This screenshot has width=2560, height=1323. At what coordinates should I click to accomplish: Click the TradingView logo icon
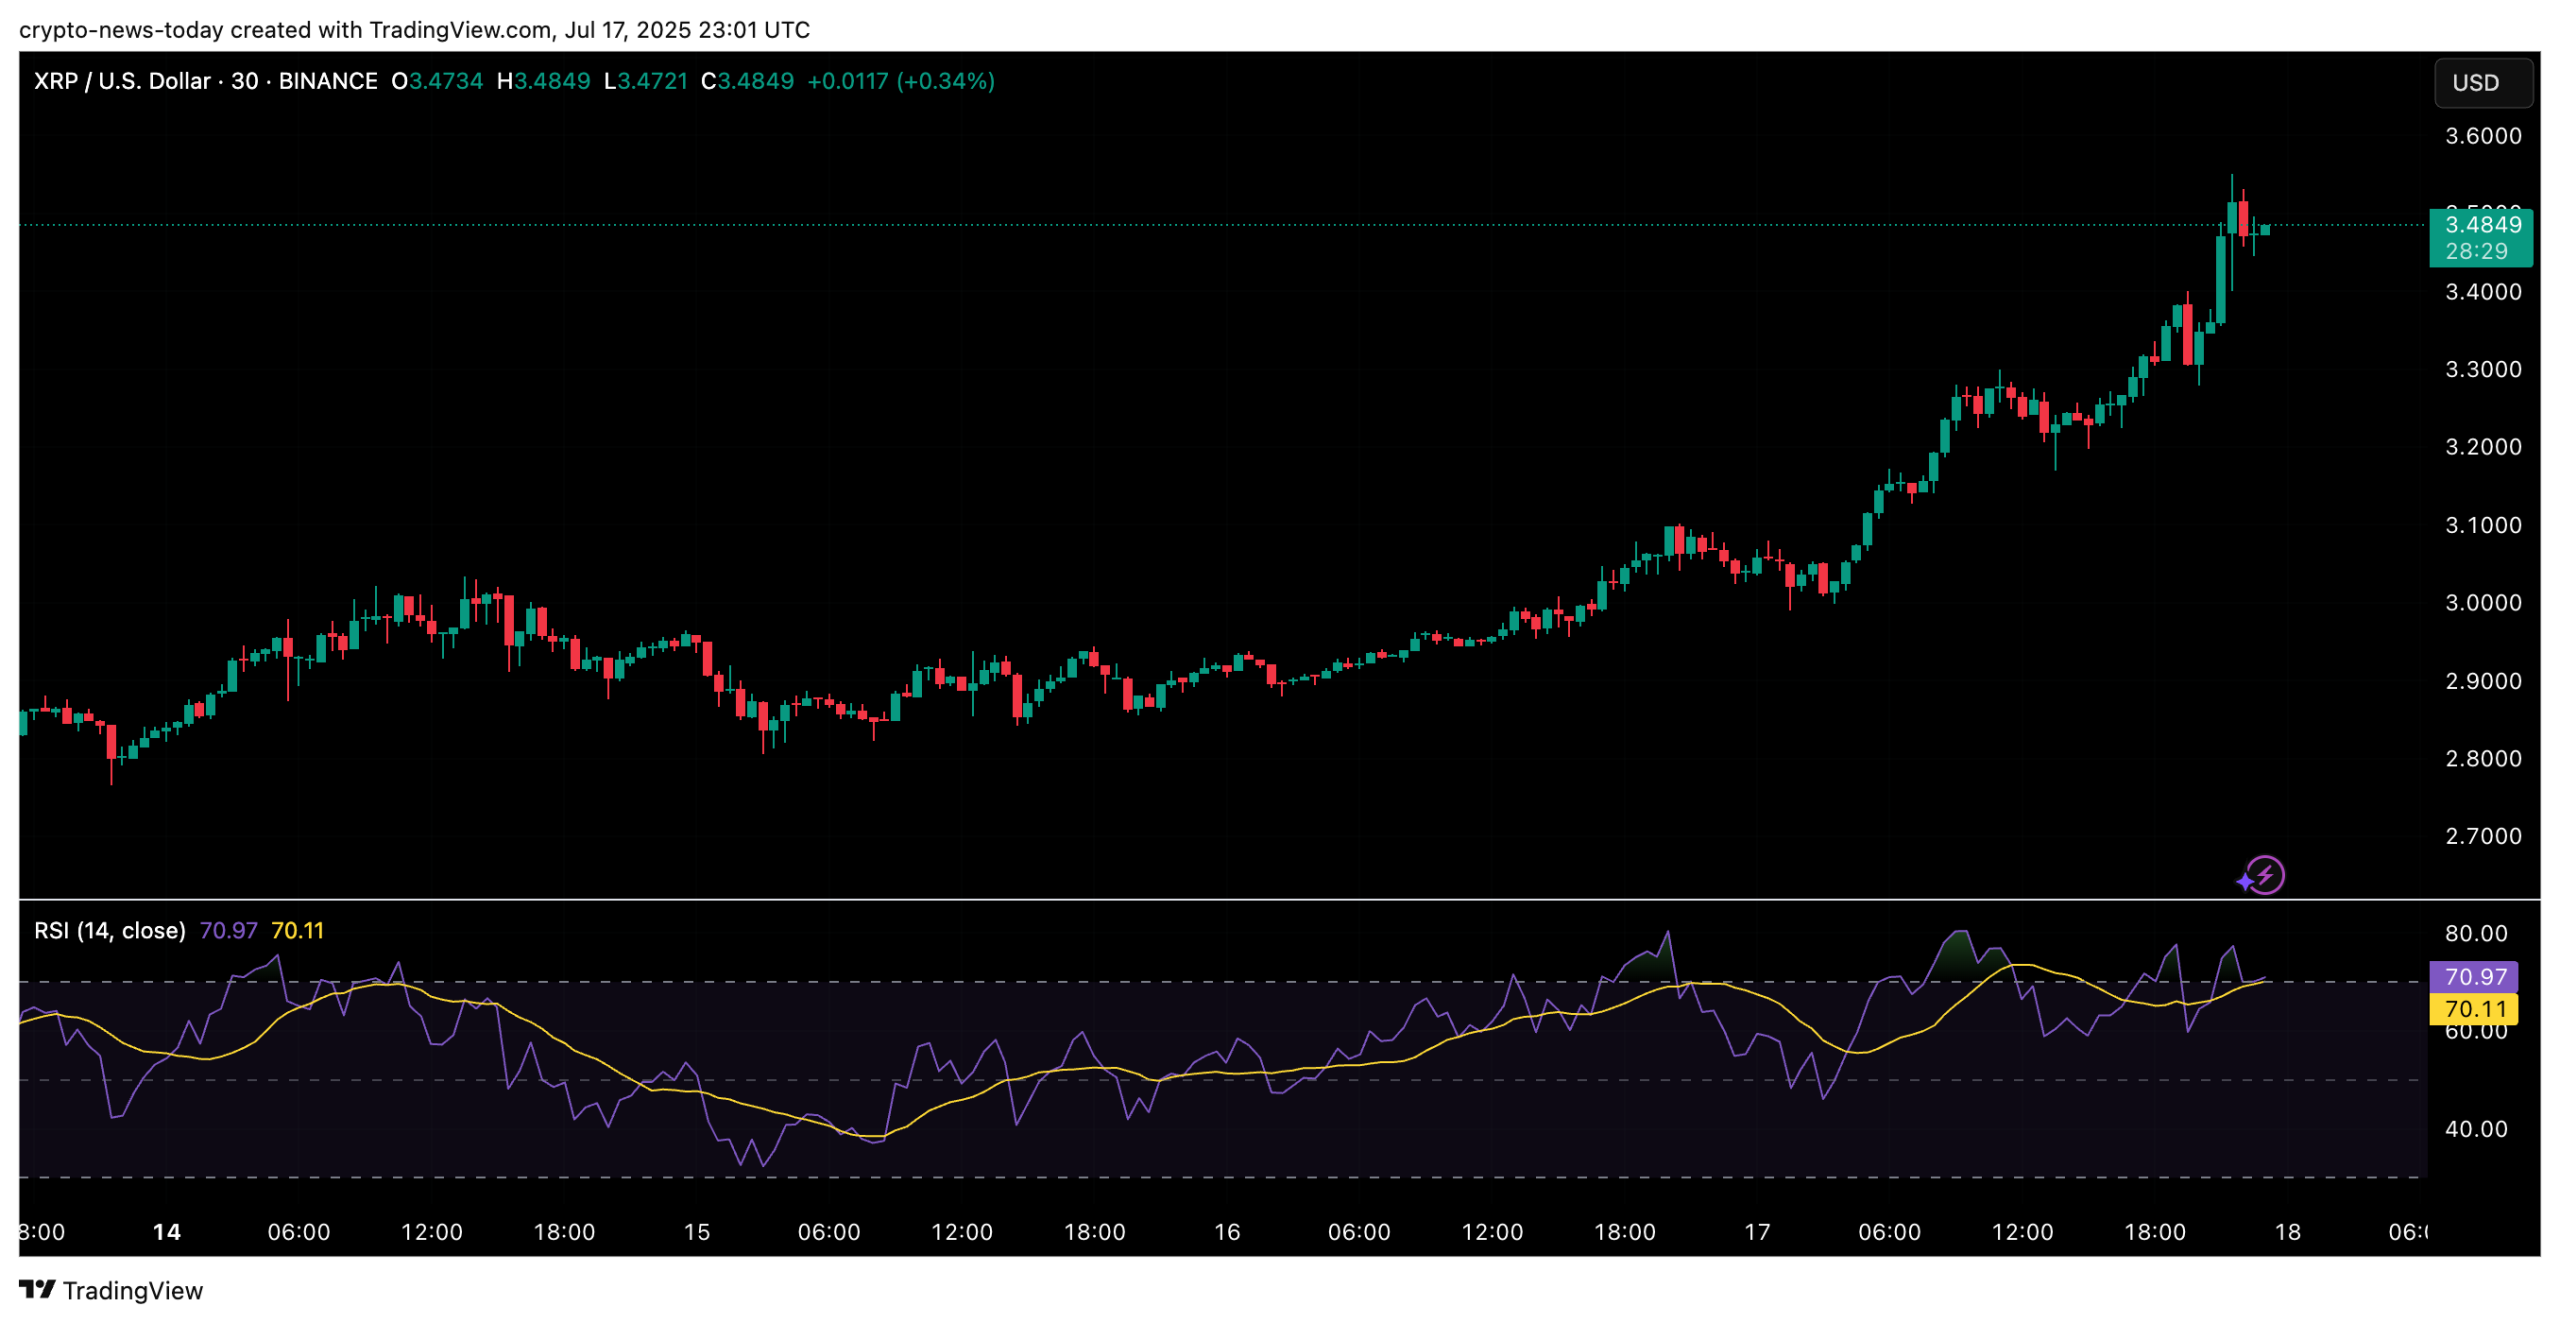click(x=37, y=1290)
